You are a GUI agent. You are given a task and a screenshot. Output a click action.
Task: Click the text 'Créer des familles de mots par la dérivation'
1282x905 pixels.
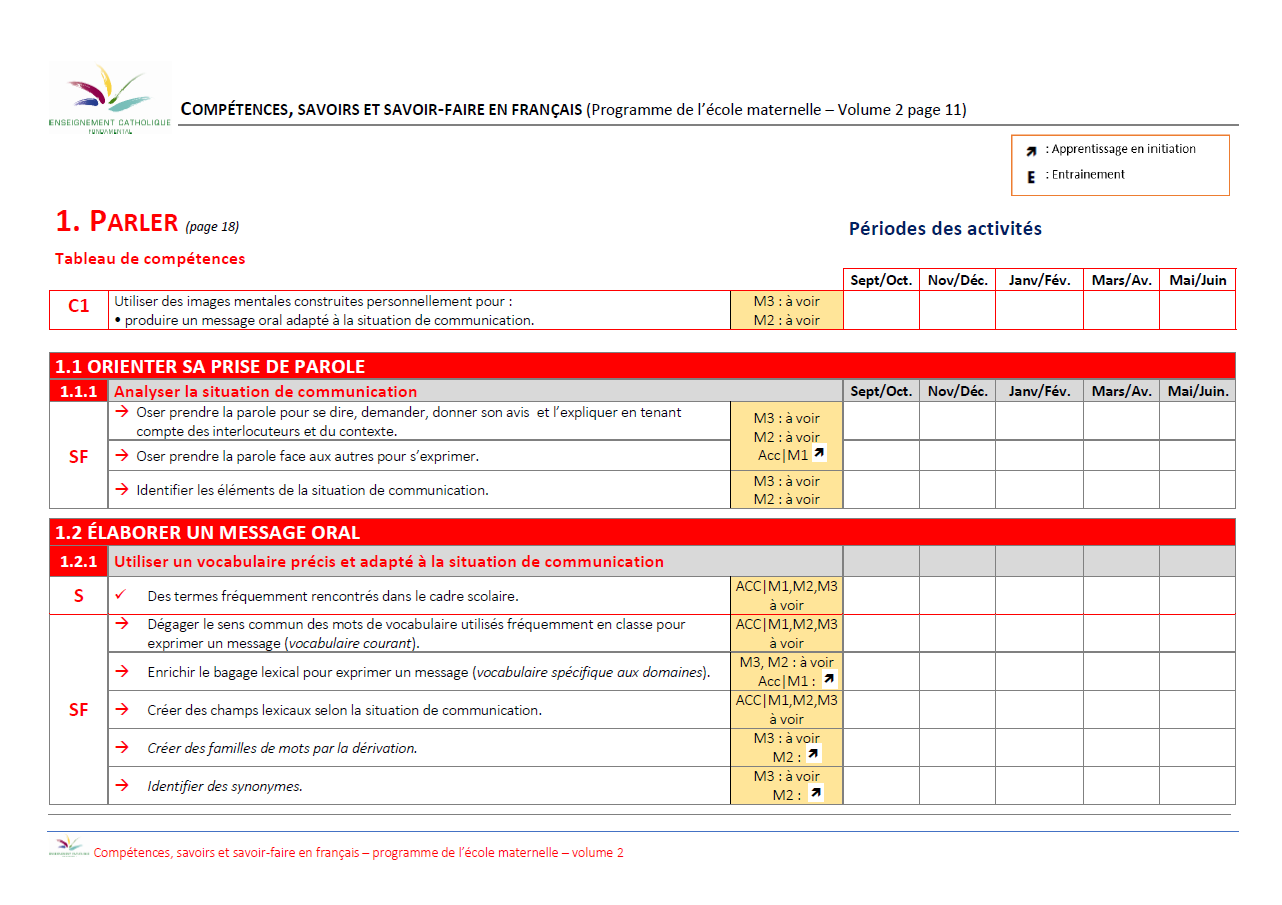(282, 748)
